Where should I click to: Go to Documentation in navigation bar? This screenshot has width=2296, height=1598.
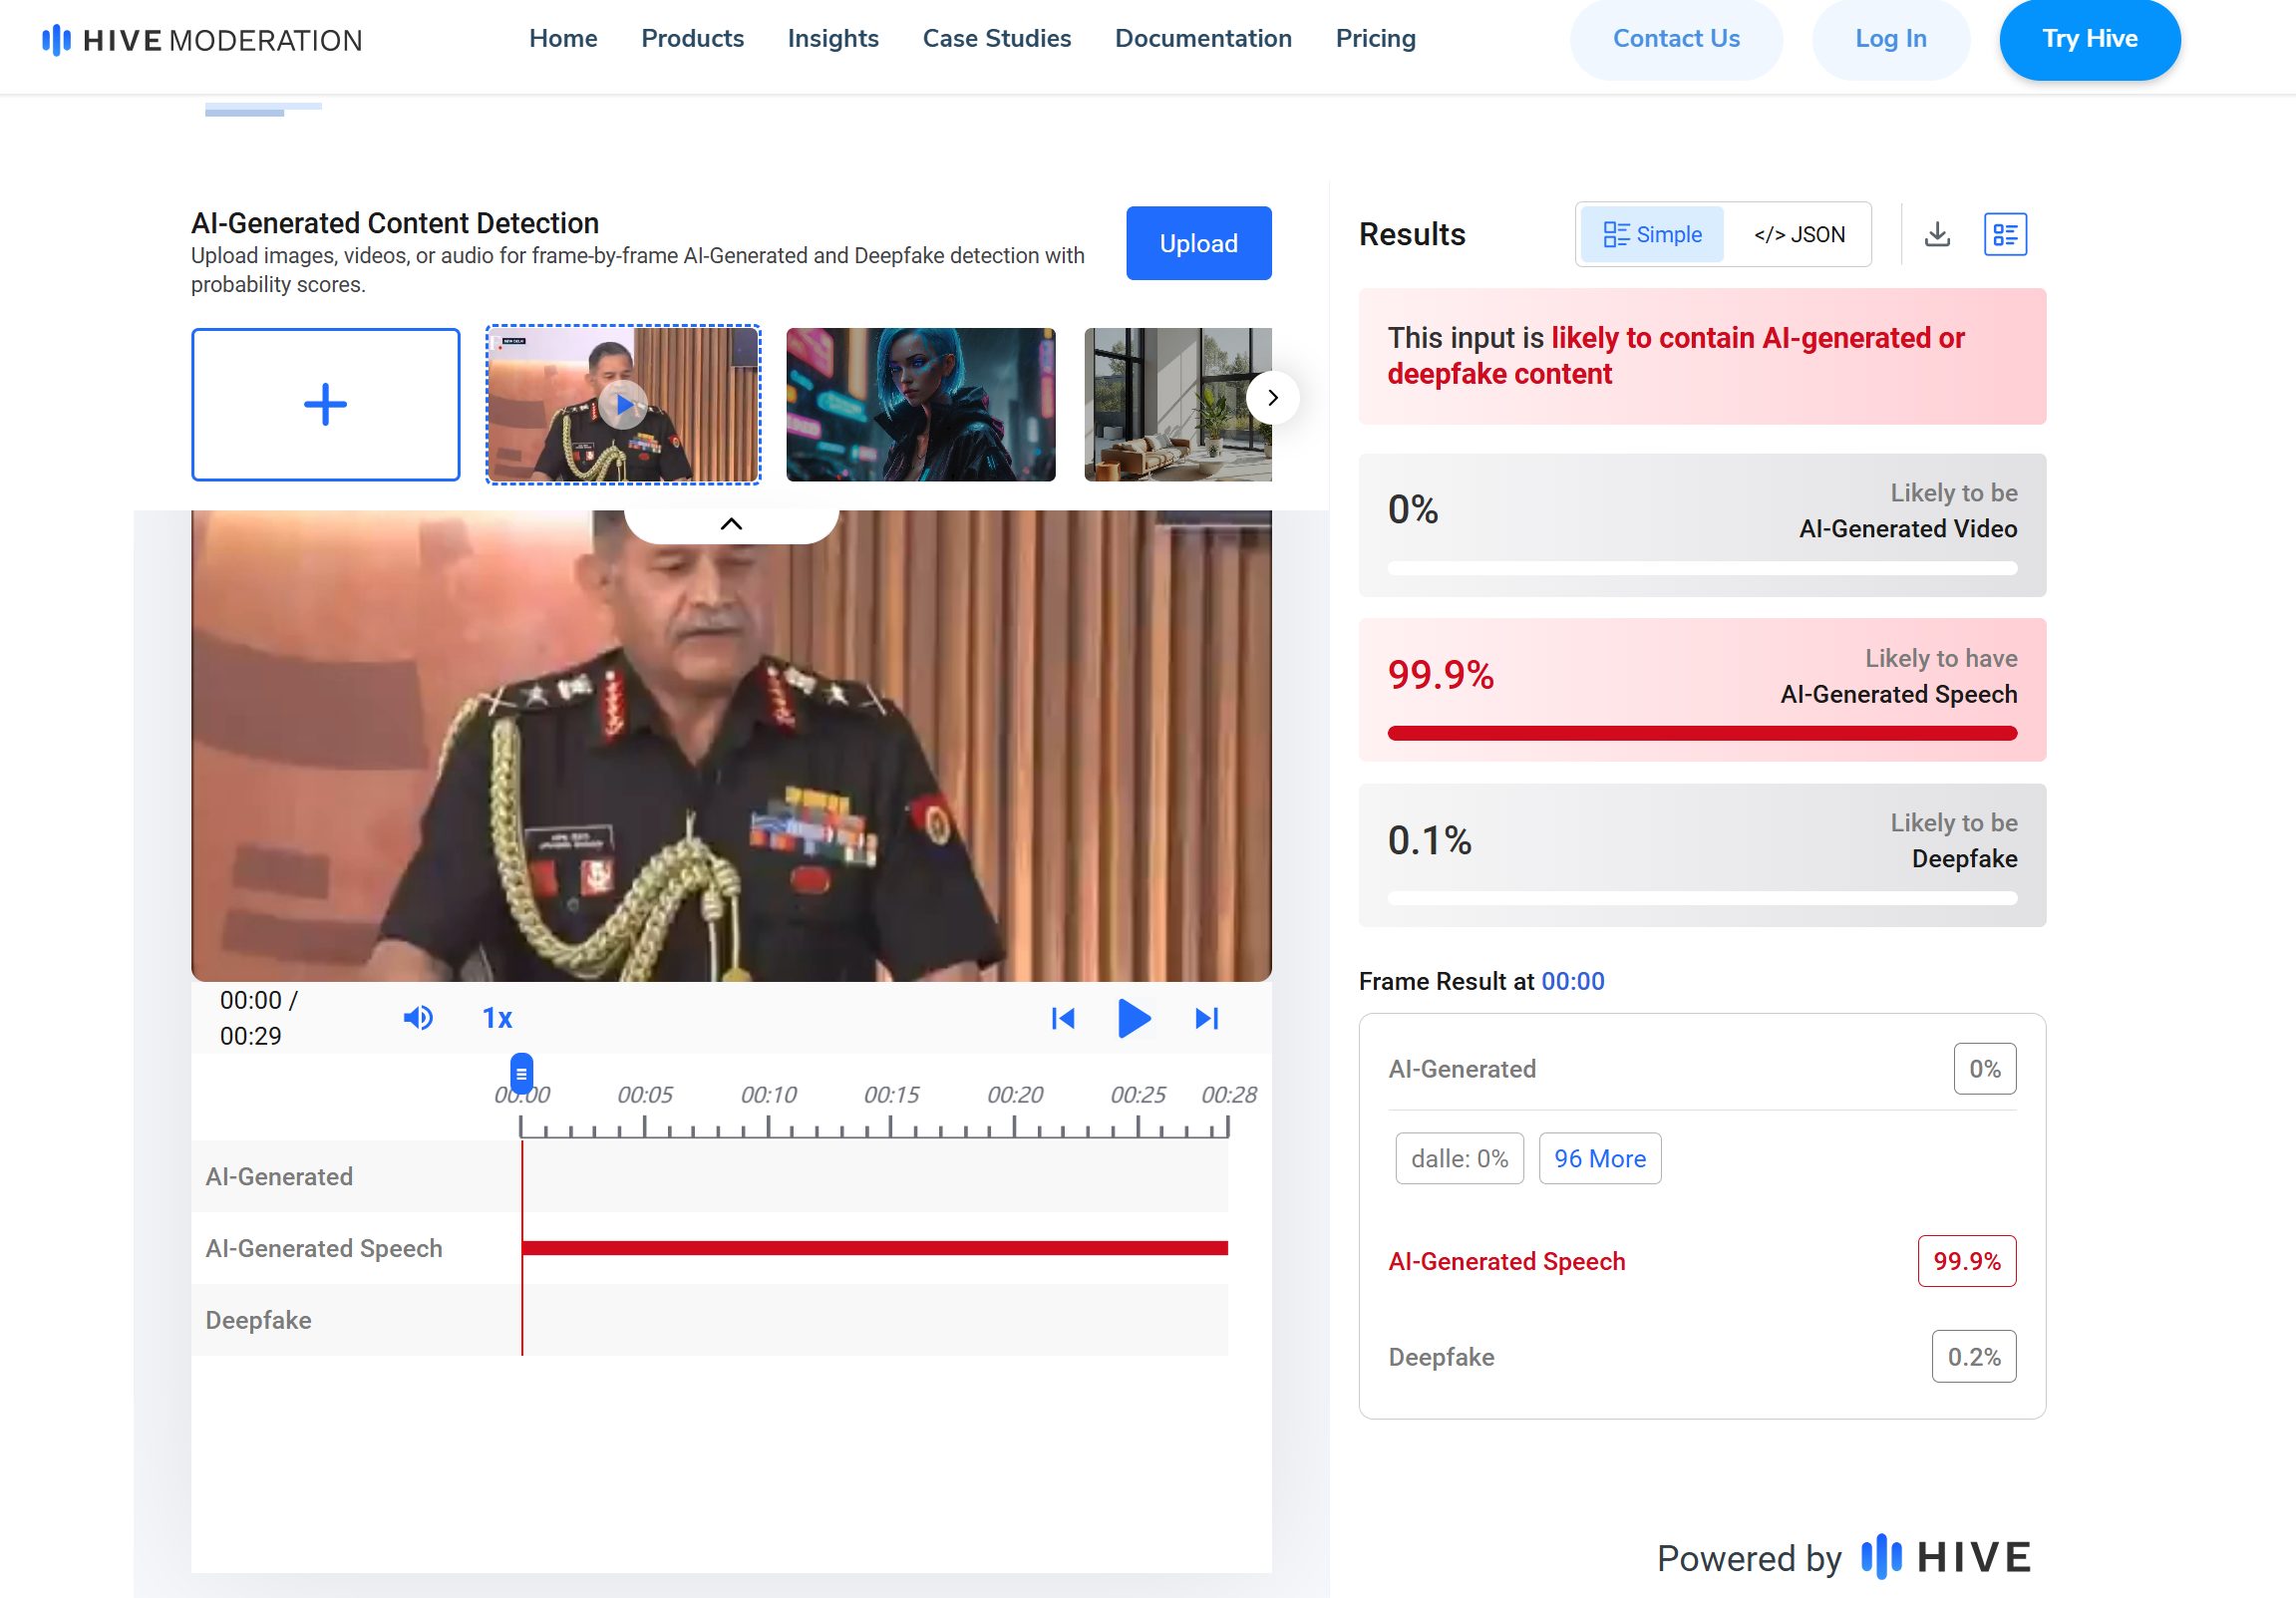(1202, 38)
